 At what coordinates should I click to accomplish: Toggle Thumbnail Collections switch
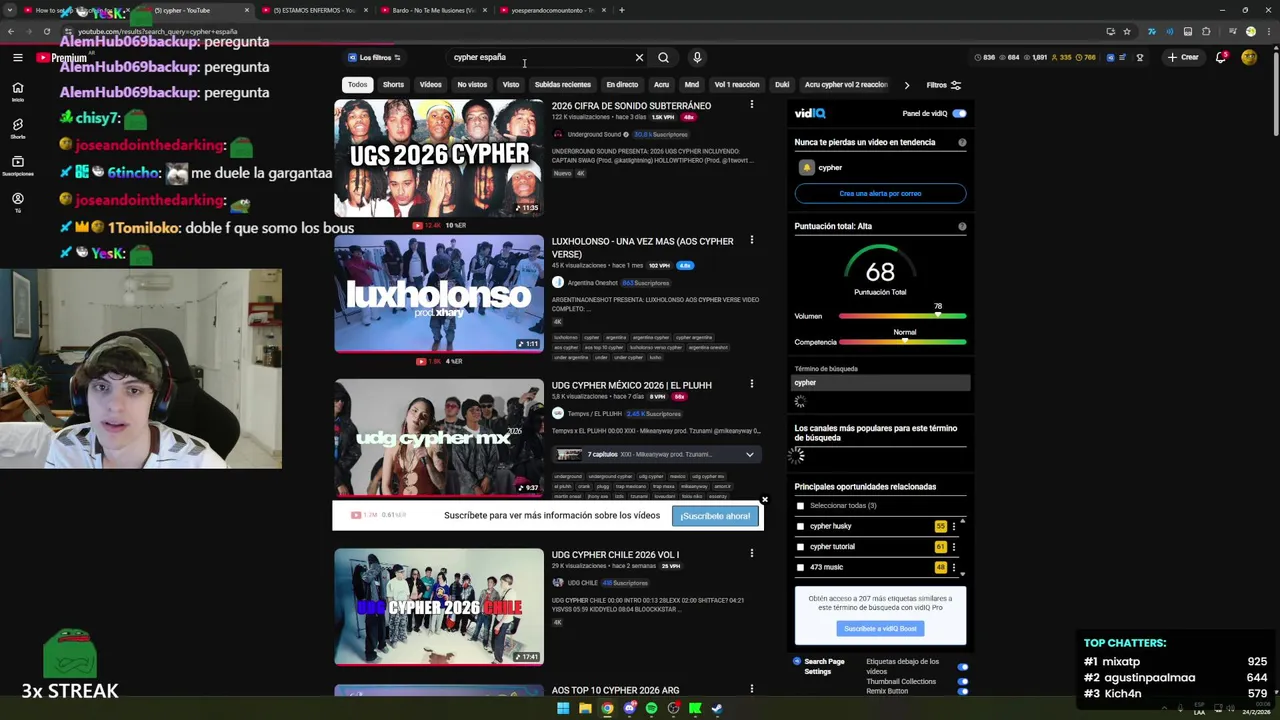(963, 682)
